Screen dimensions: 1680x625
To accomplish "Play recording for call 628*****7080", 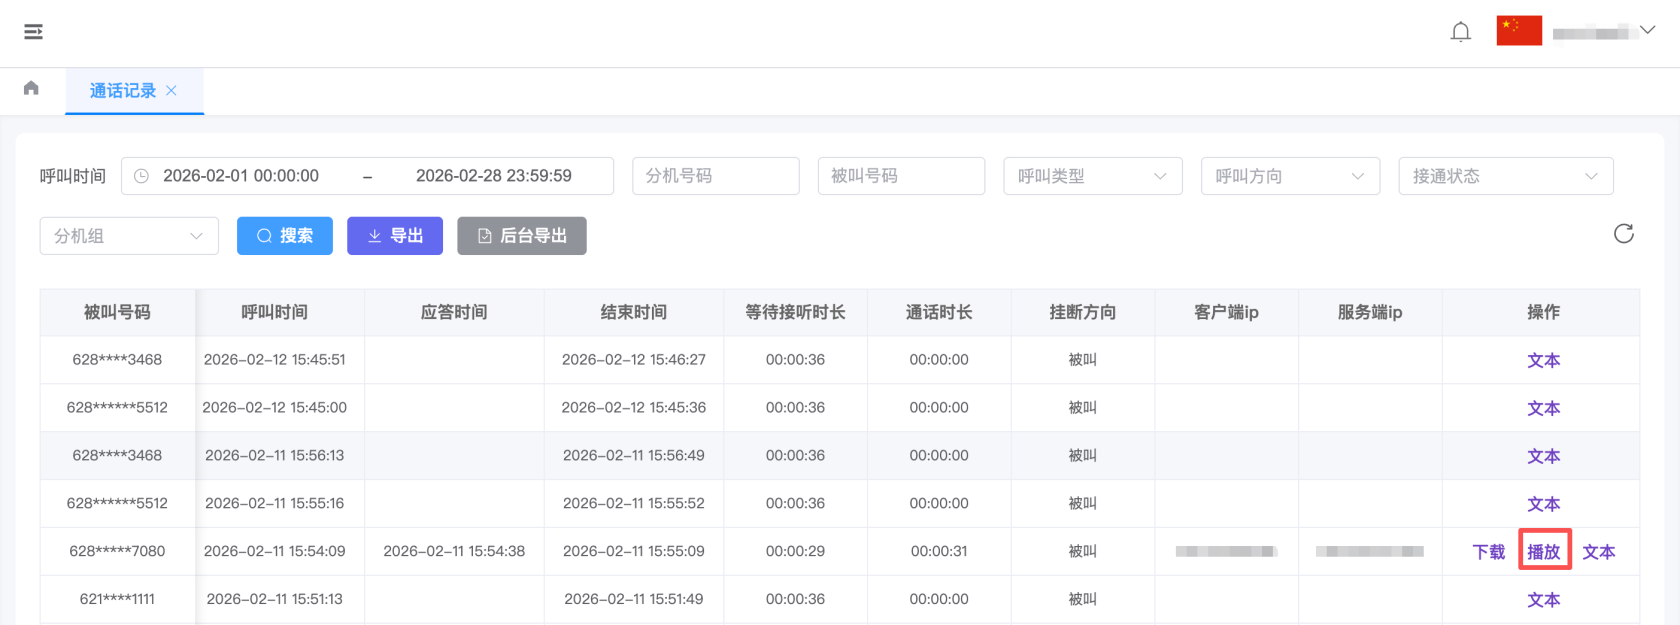I will [x=1543, y=552].
